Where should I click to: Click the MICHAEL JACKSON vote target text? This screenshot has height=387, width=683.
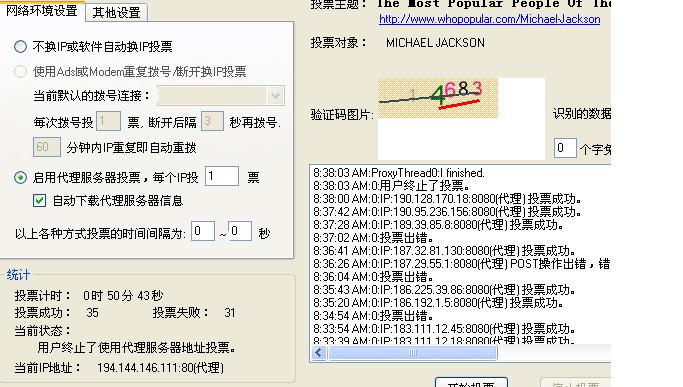coord(435,43)
